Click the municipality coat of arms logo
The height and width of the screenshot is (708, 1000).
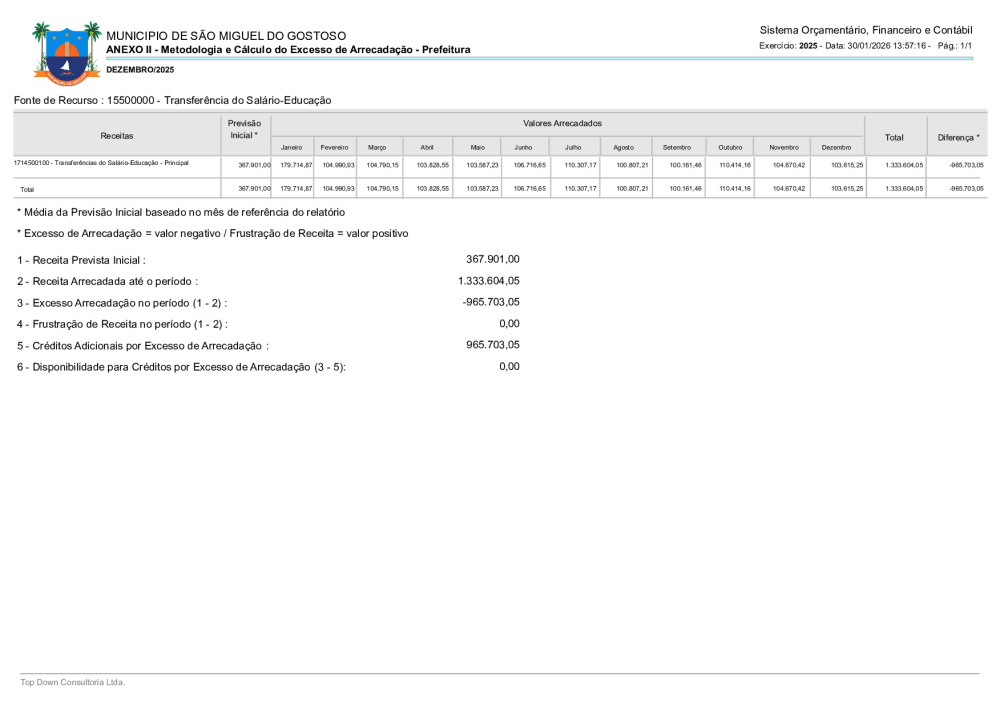pos(66,52)
